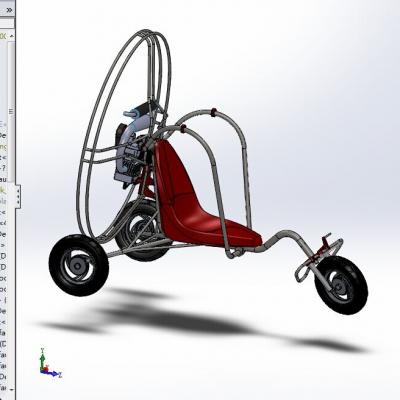Click the feature tree scrollbar thumb grip

coord(12,112)
